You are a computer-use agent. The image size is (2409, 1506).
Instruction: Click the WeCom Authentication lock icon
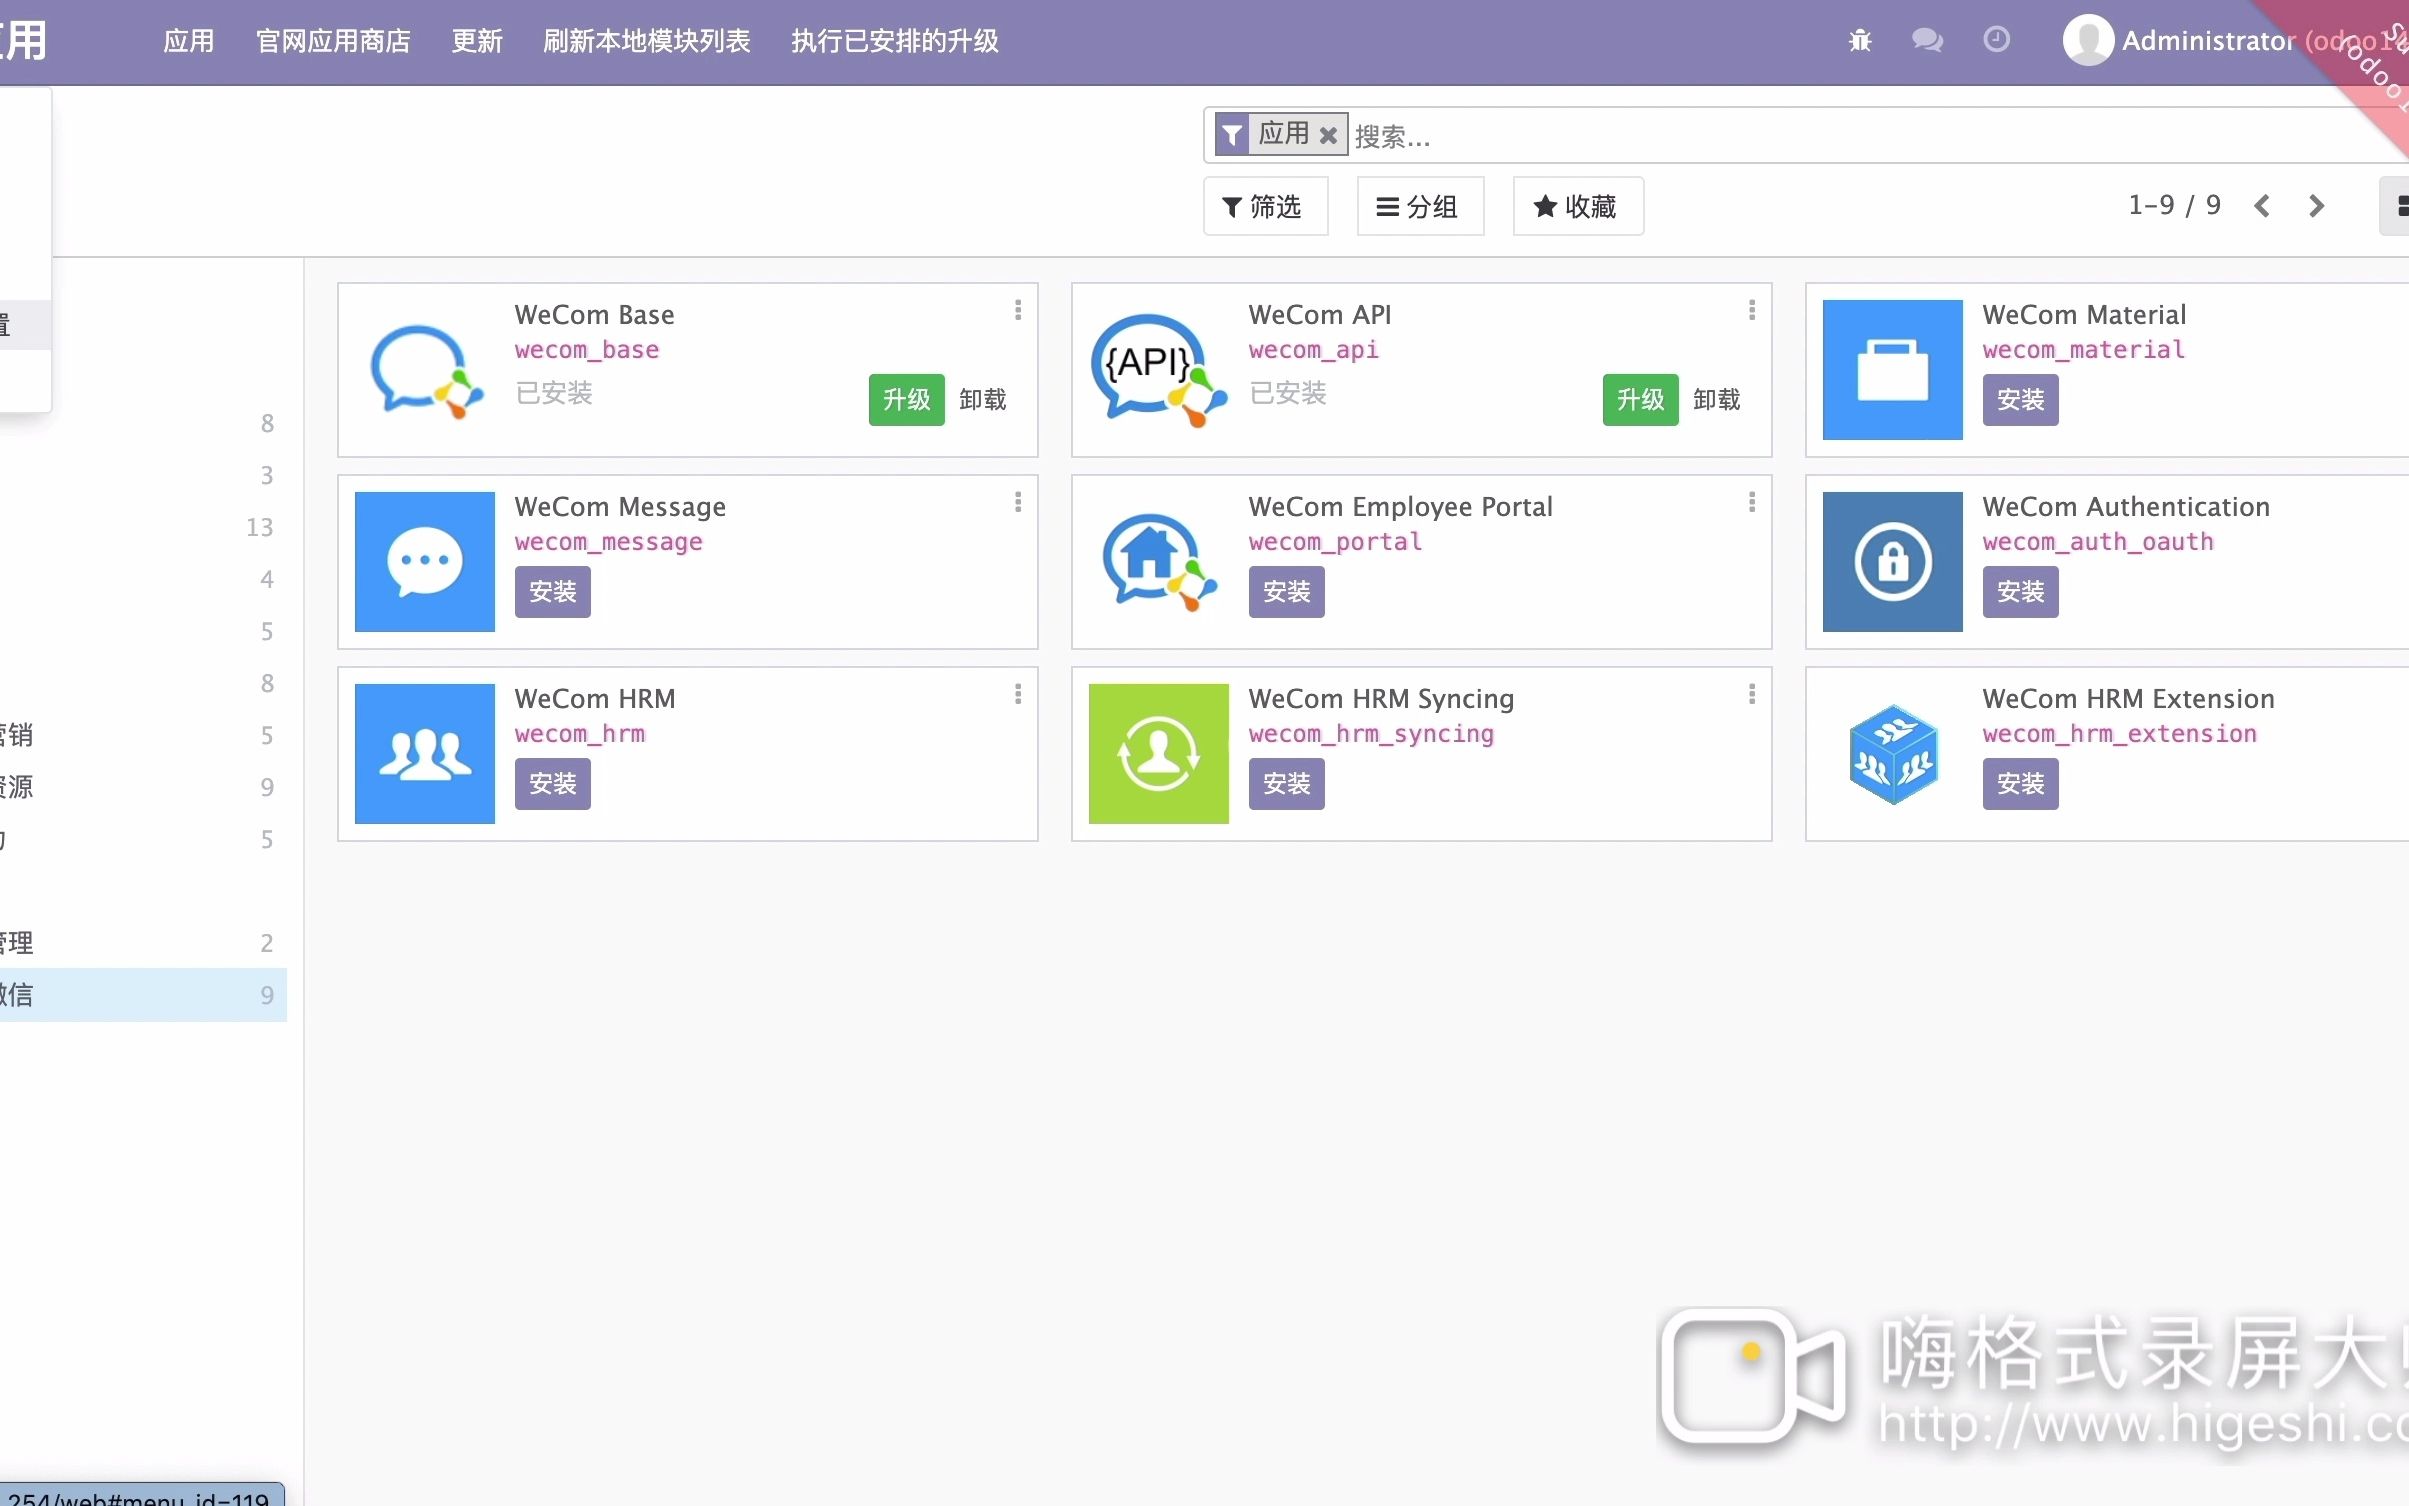point(1892,562)
